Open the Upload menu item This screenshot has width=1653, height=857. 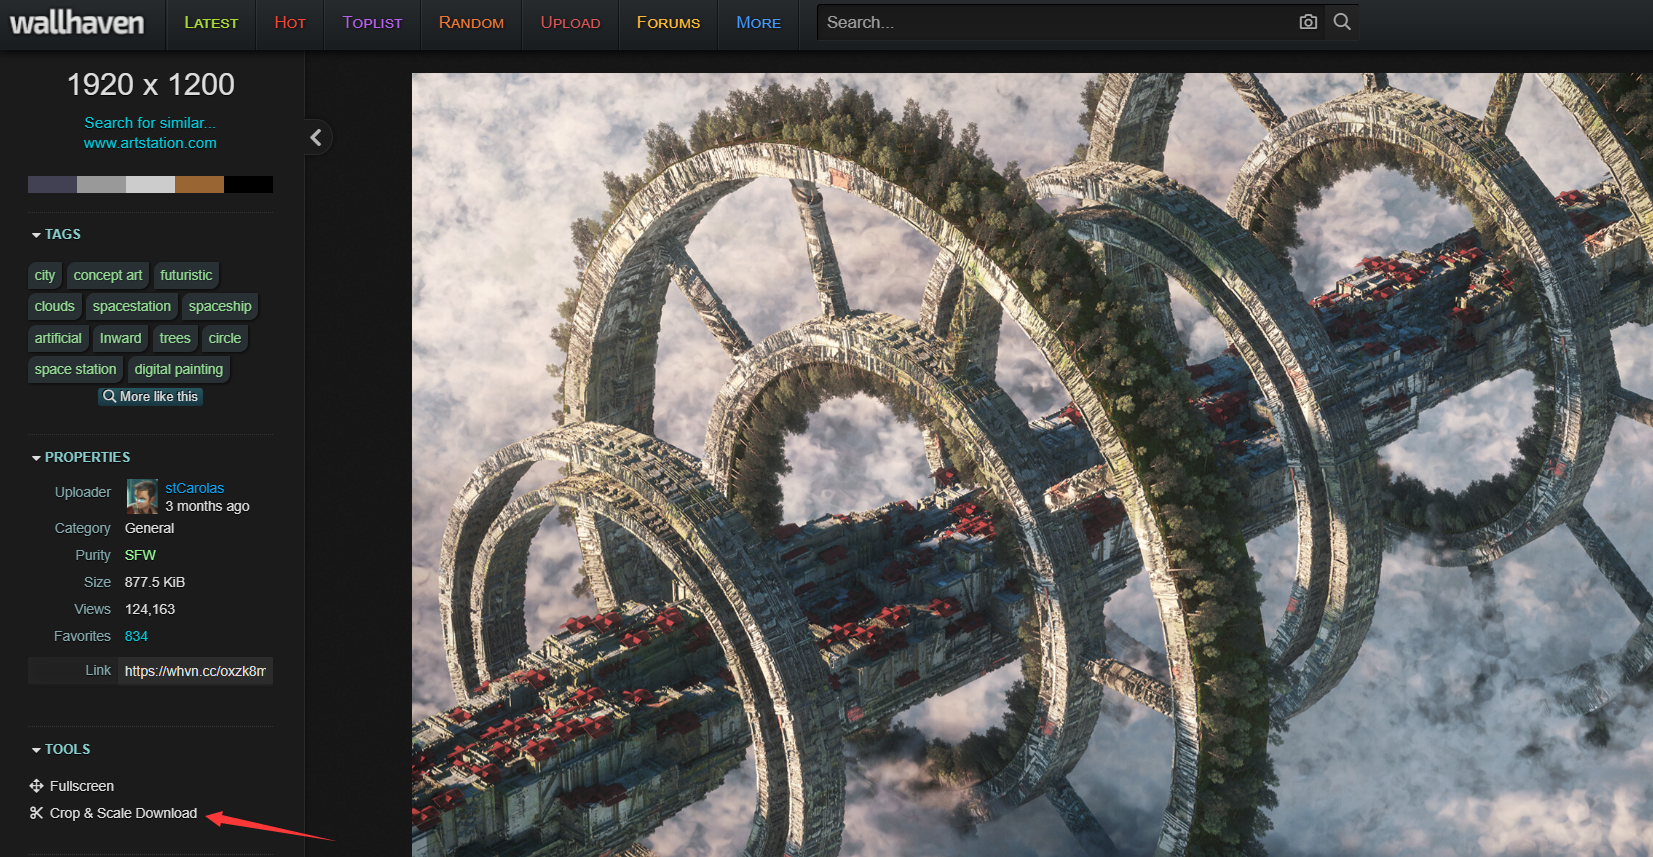(570, 23)
